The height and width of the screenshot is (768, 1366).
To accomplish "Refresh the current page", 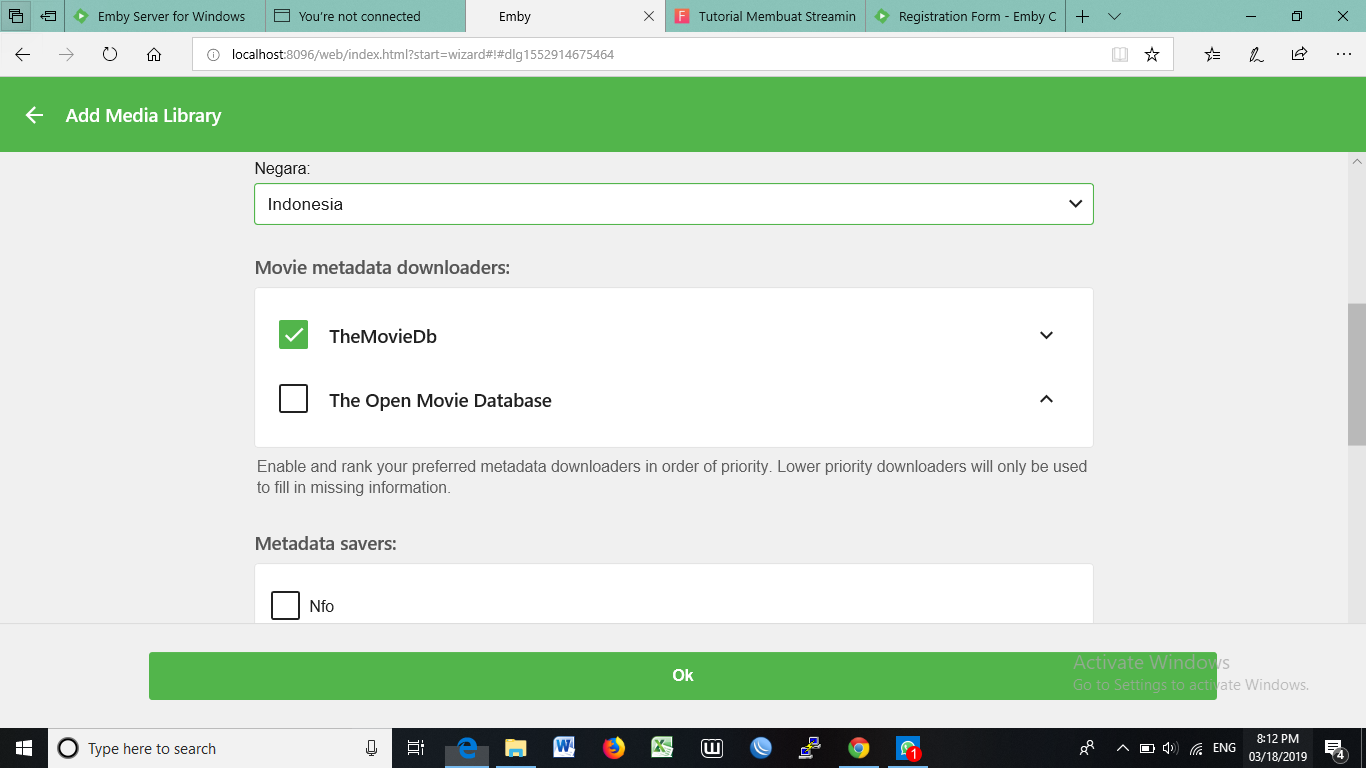I will [110, 55].
